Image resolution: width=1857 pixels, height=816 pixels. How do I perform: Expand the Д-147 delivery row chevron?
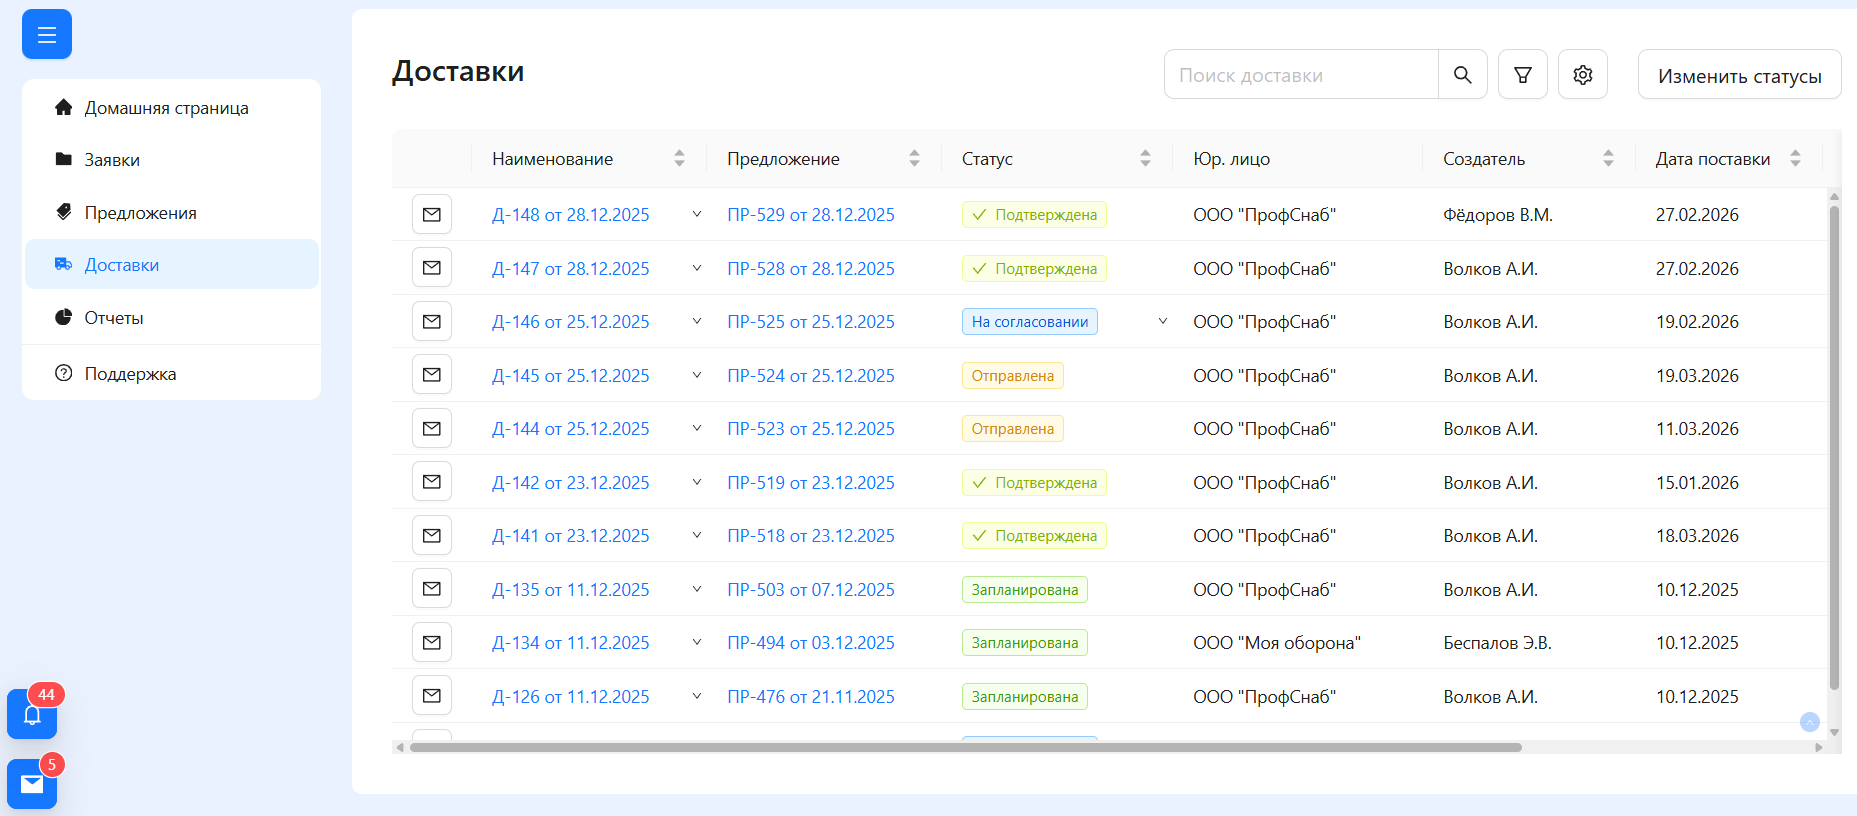[x=697, y=268]
